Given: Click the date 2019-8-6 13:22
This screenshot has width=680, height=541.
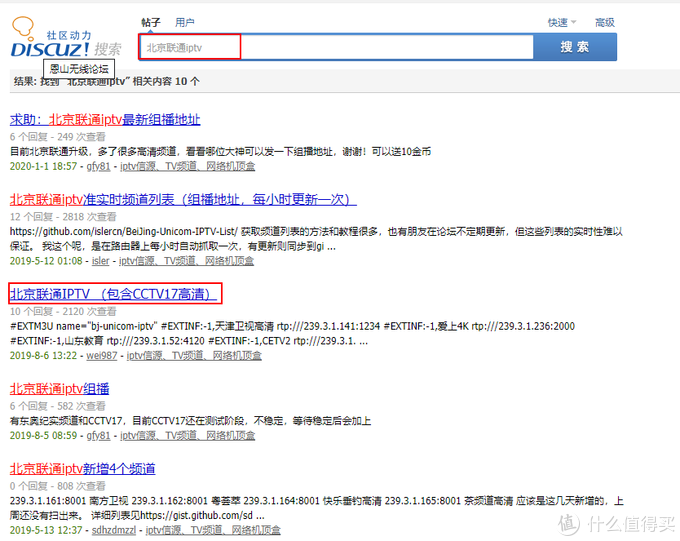Looking at the screenshot, I should pos(43,355).
